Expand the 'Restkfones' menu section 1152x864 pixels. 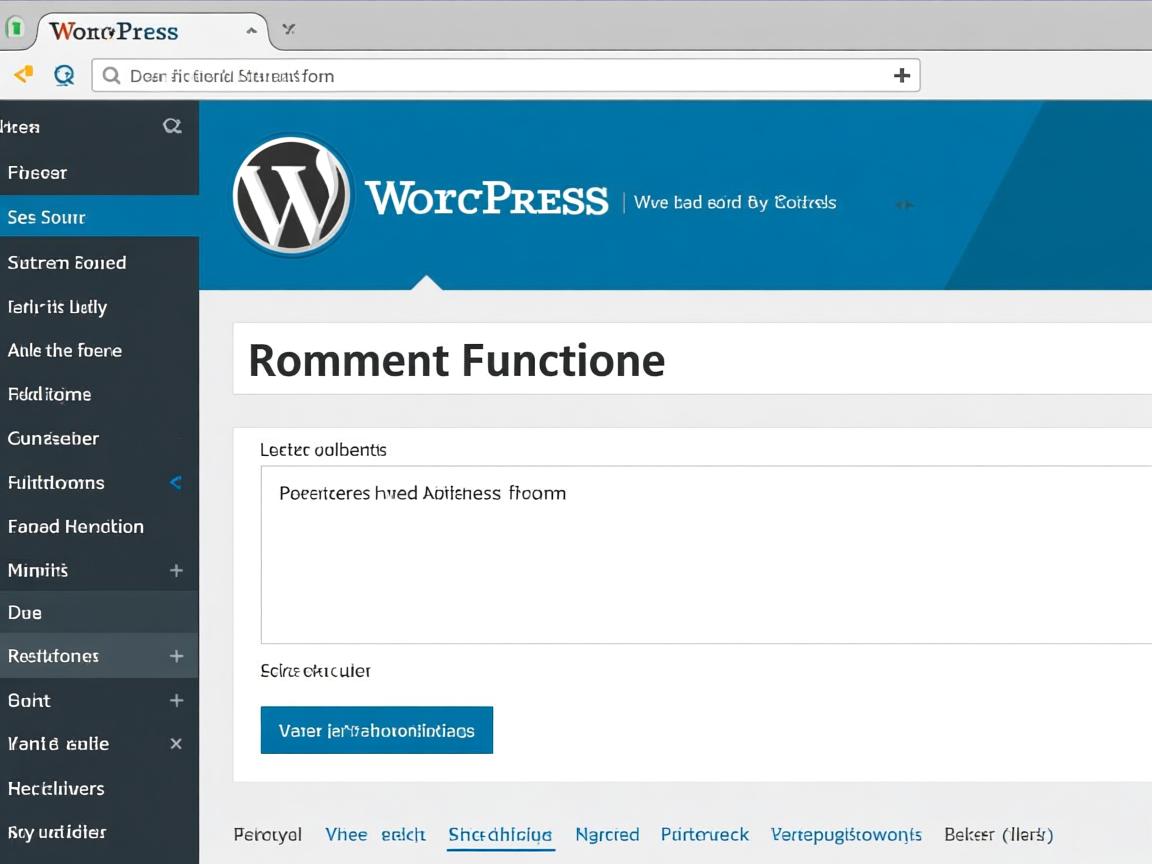[x=176, y=656]
